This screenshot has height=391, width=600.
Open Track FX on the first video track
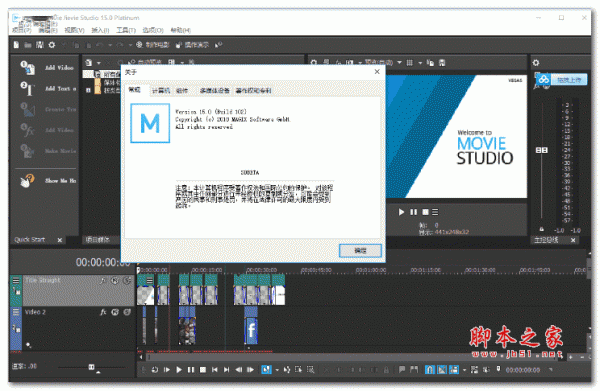pyautogui.click(x=103, y=281)
